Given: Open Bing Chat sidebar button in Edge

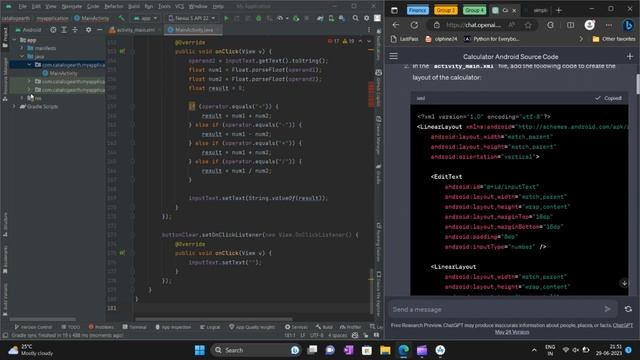Looking at the screenshot, I should point(628,25).
